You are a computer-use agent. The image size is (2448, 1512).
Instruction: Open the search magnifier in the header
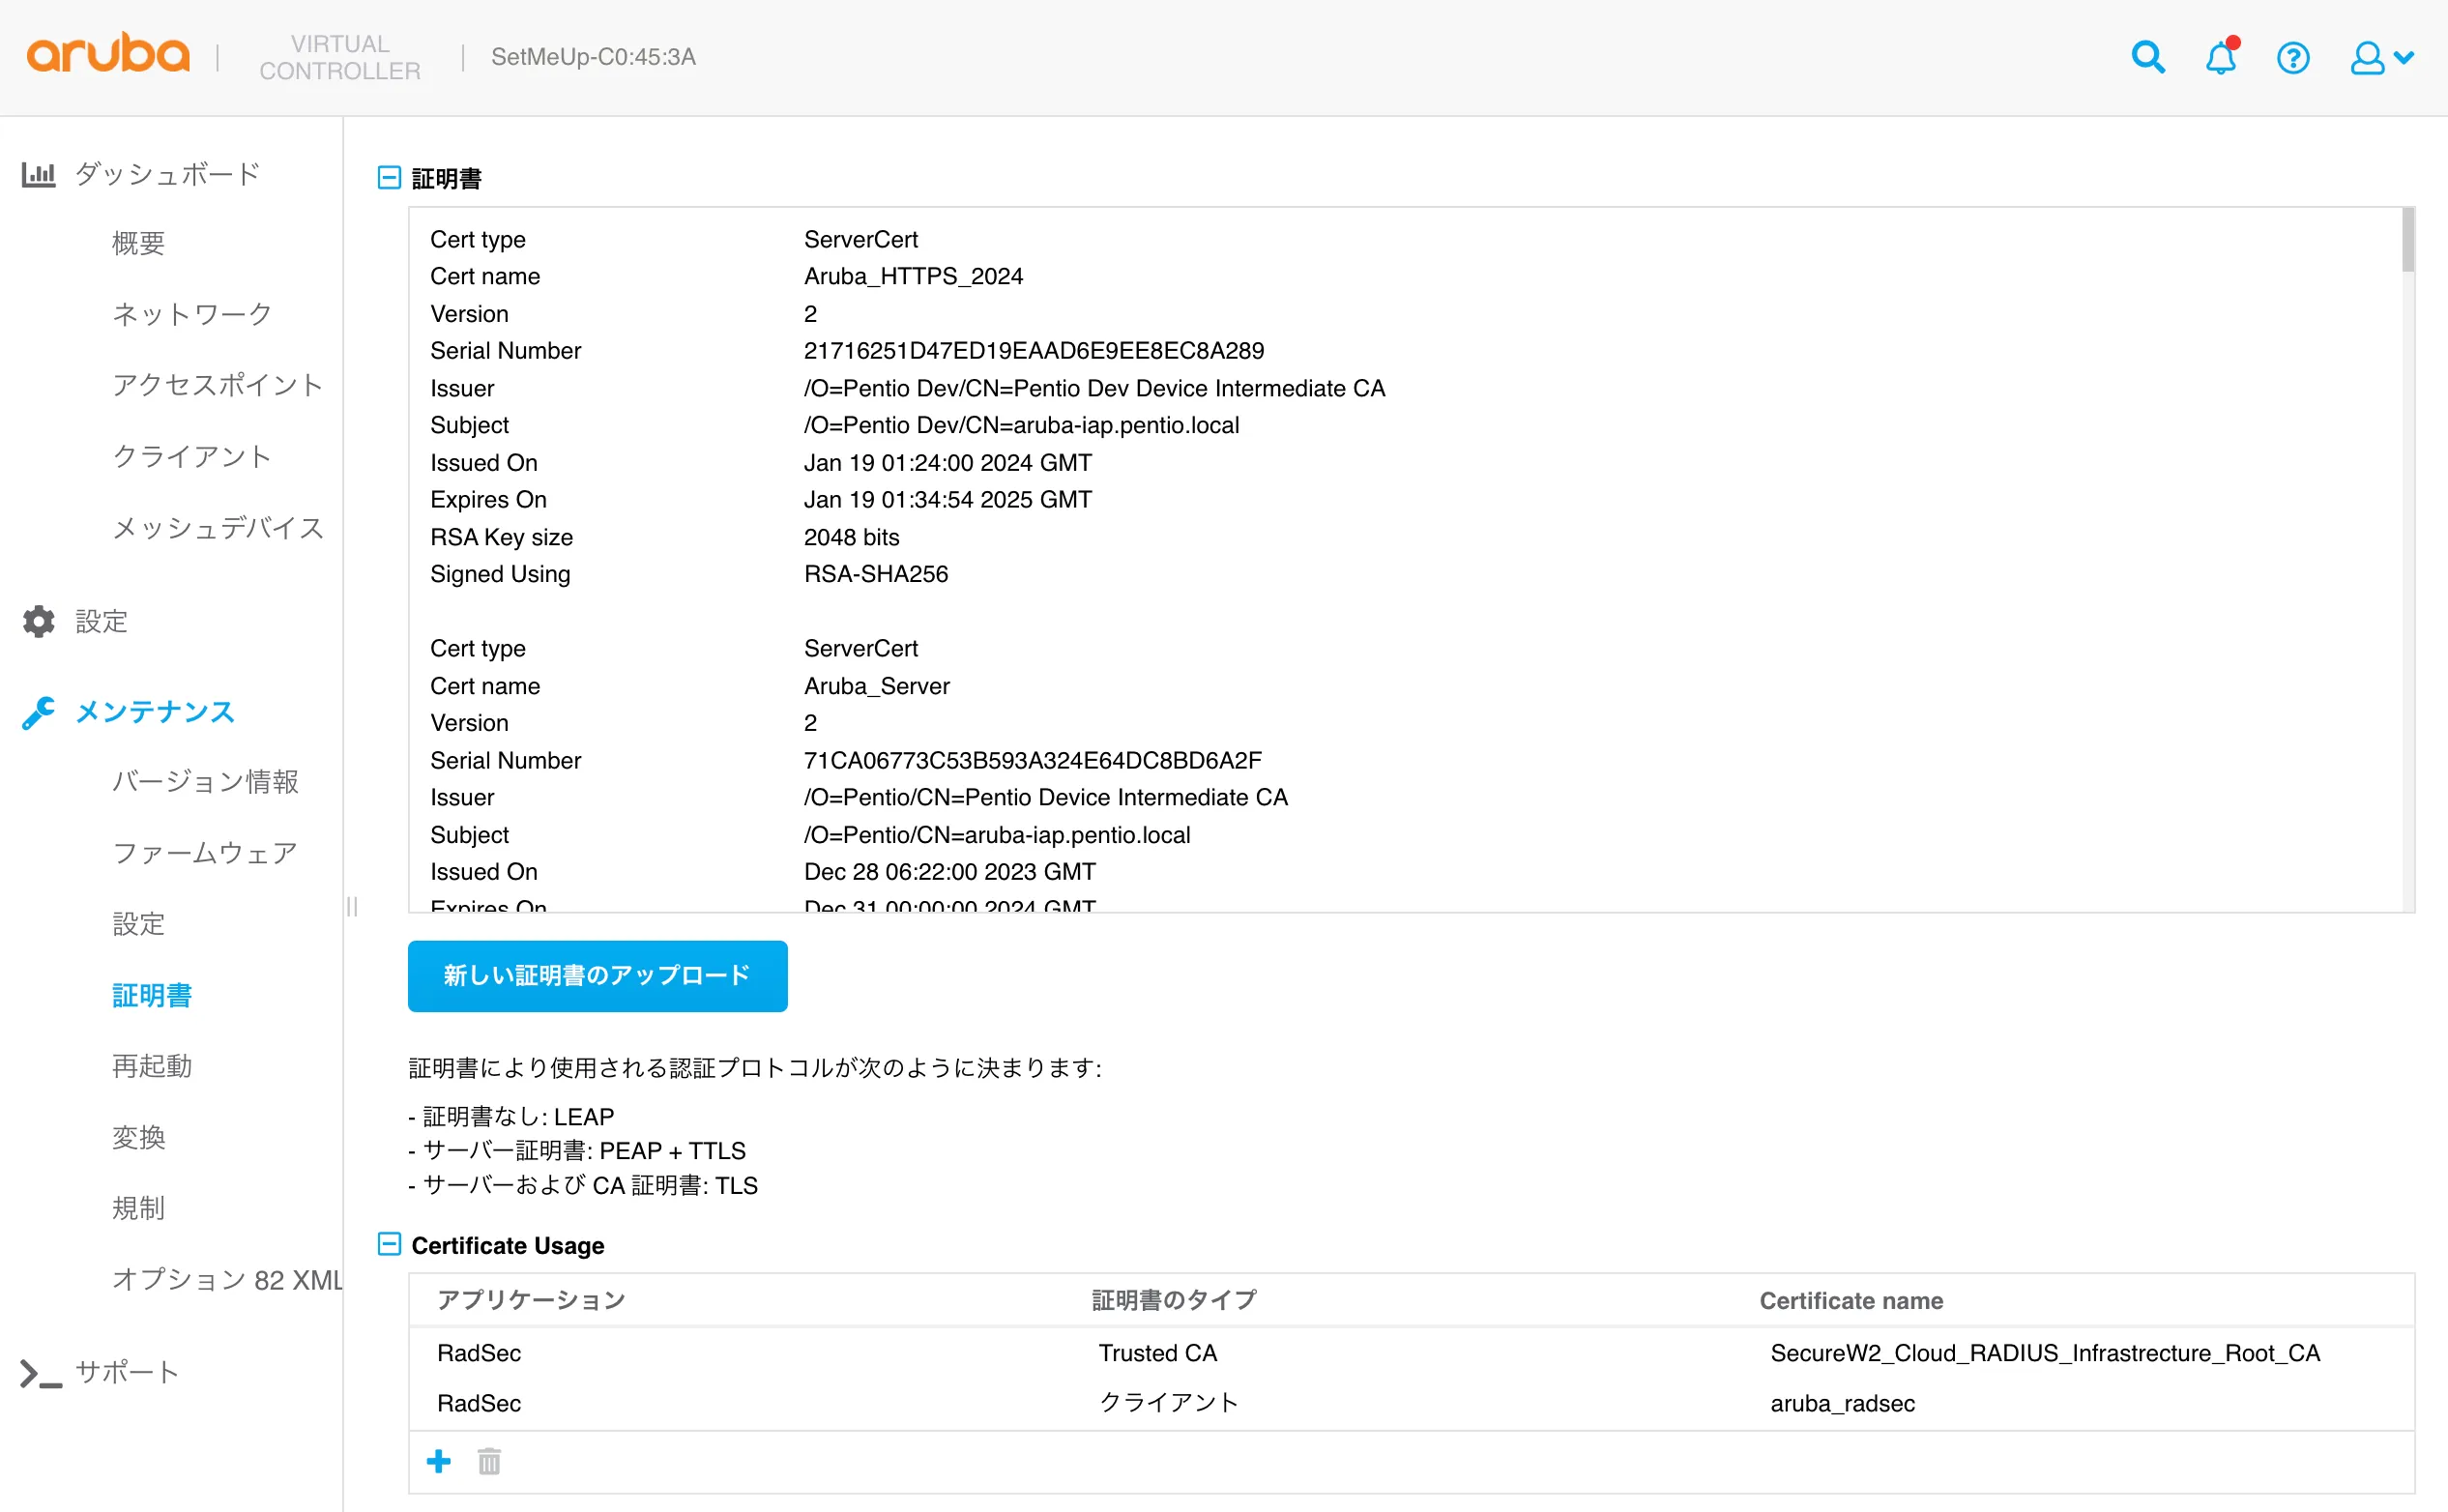tap(2147, 57)
